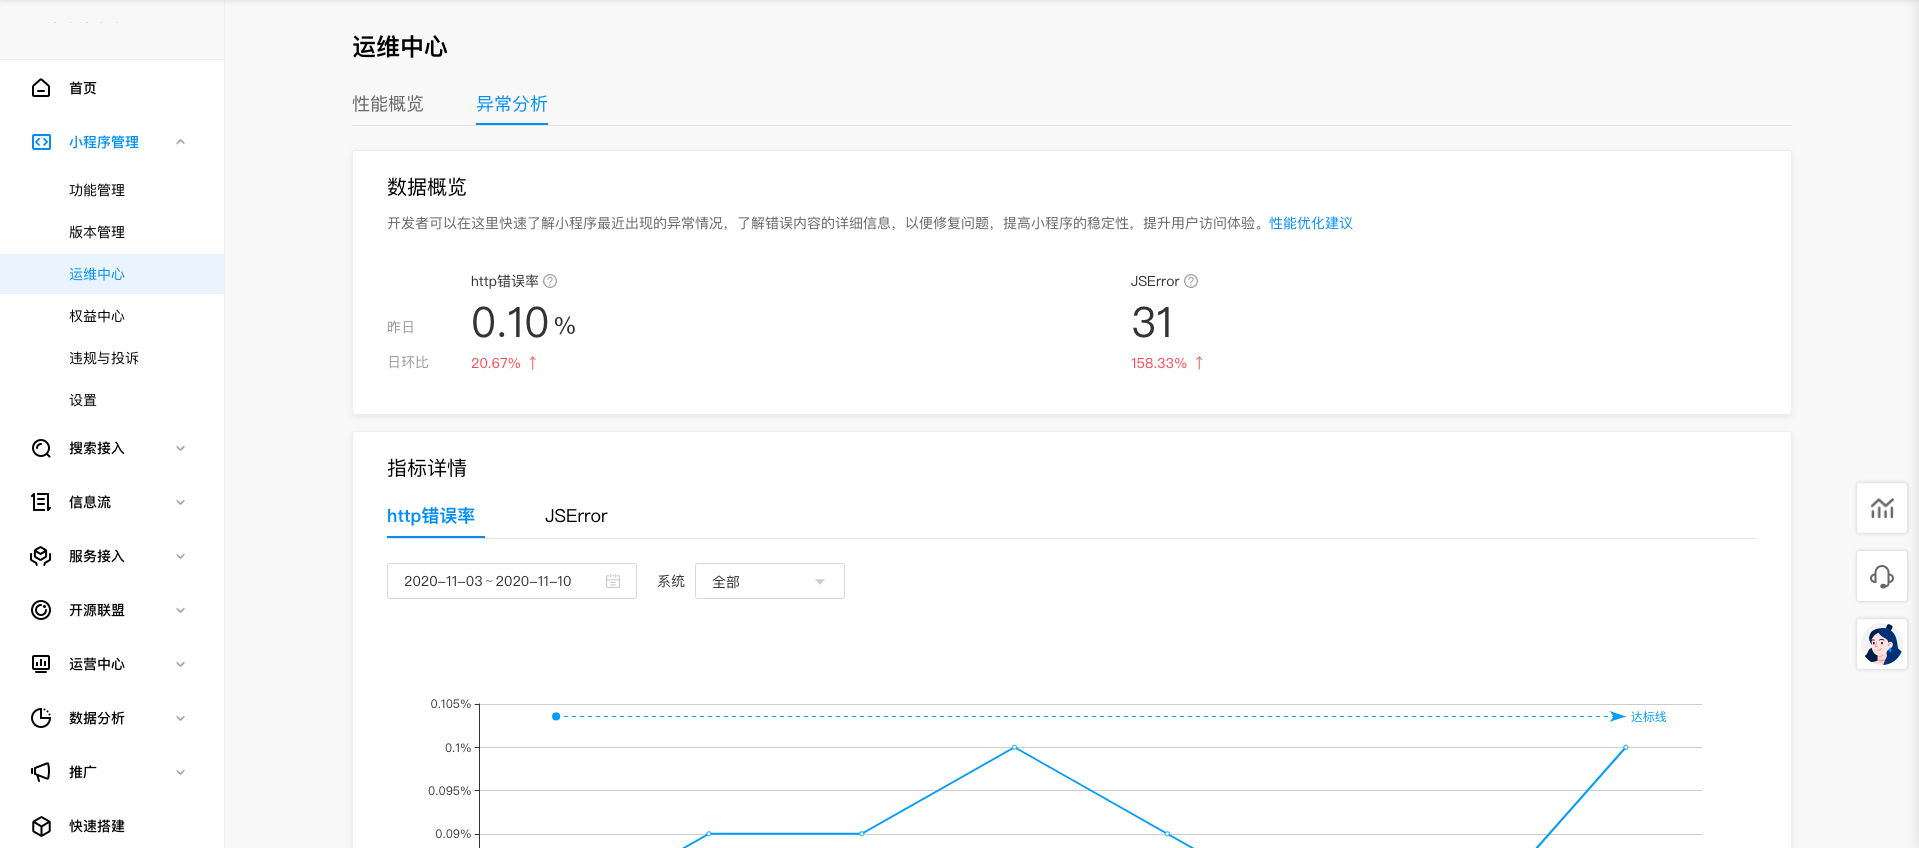Click the 达标线 start point on chart

click(x=556, y=716)
